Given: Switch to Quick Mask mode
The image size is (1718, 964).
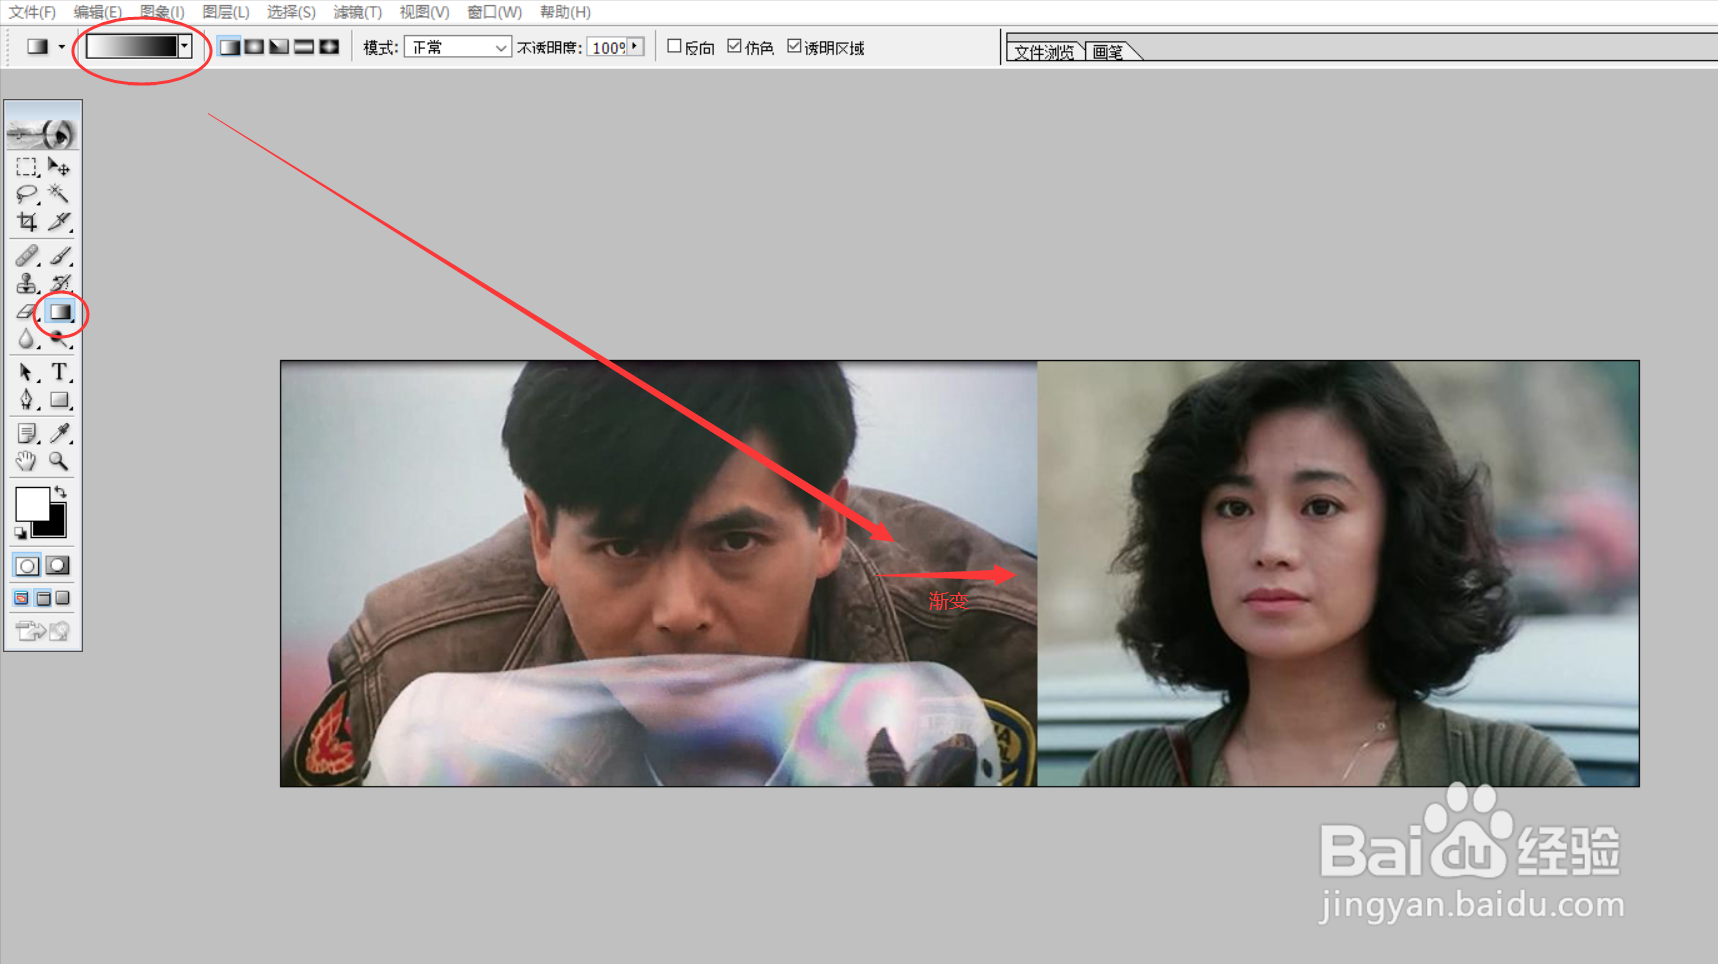Looking at the screenshot, I should [59, 566].
